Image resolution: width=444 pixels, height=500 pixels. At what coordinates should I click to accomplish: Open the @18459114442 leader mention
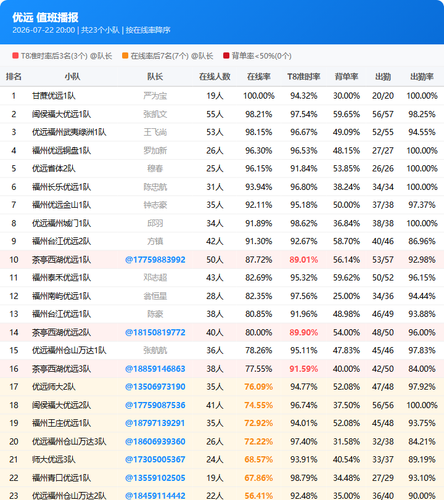(155, 496)
